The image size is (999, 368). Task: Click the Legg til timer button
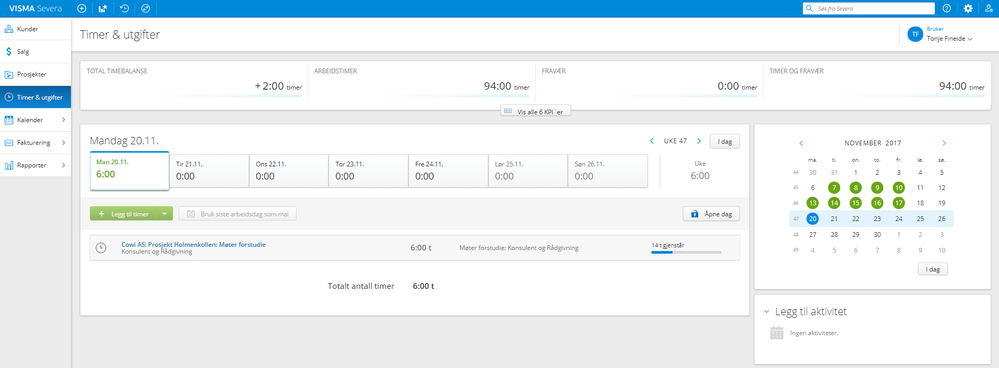(x=124, y=214)
